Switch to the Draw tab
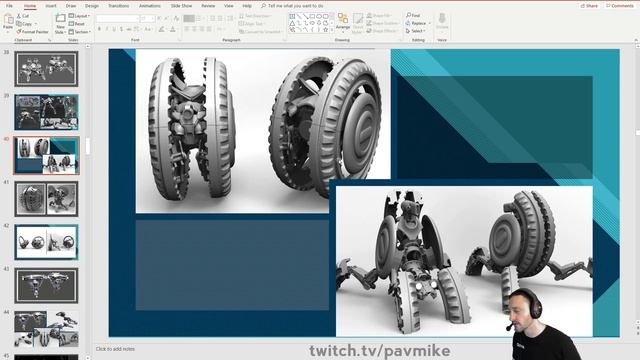The height and width of the screenshot is (360, 640). point(71,6)
